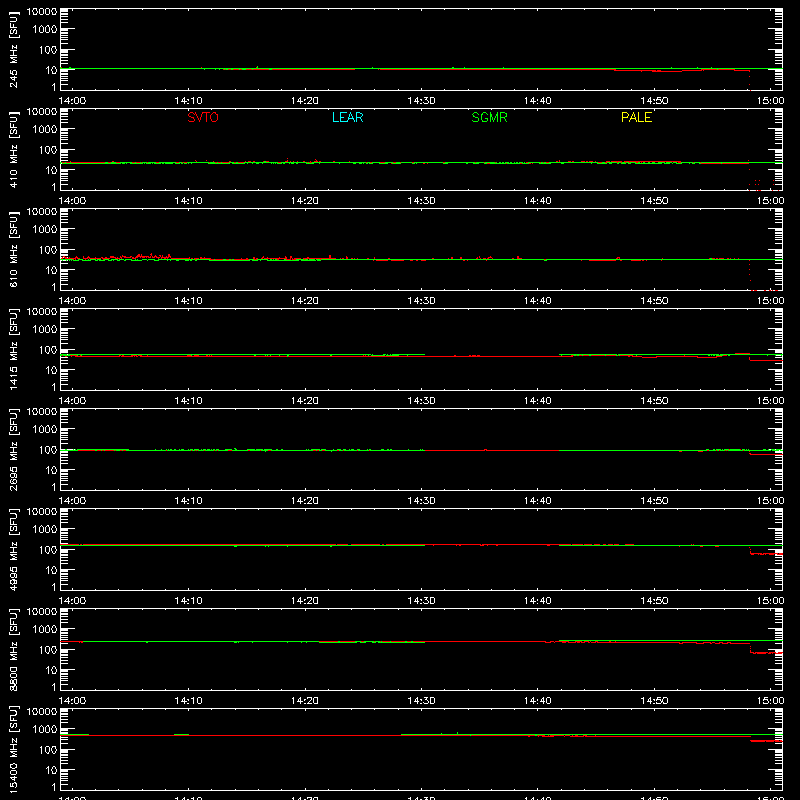Select the 15400 MHz [SFU] axis title
This screenshot has width=800, height=800.
point(13,749)
